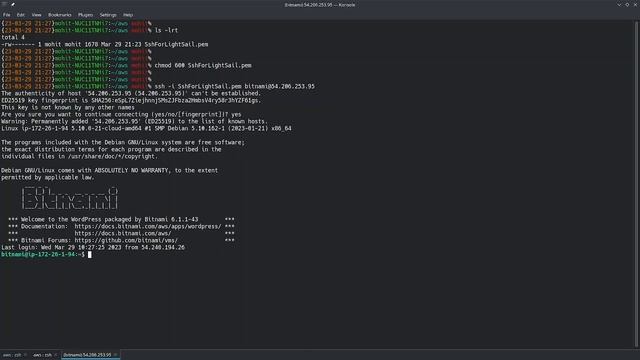This screenshot has height=360, width=640.
Task: Close the bitnami 54.206.253.95 tab
Action: [x=116, y=355]
